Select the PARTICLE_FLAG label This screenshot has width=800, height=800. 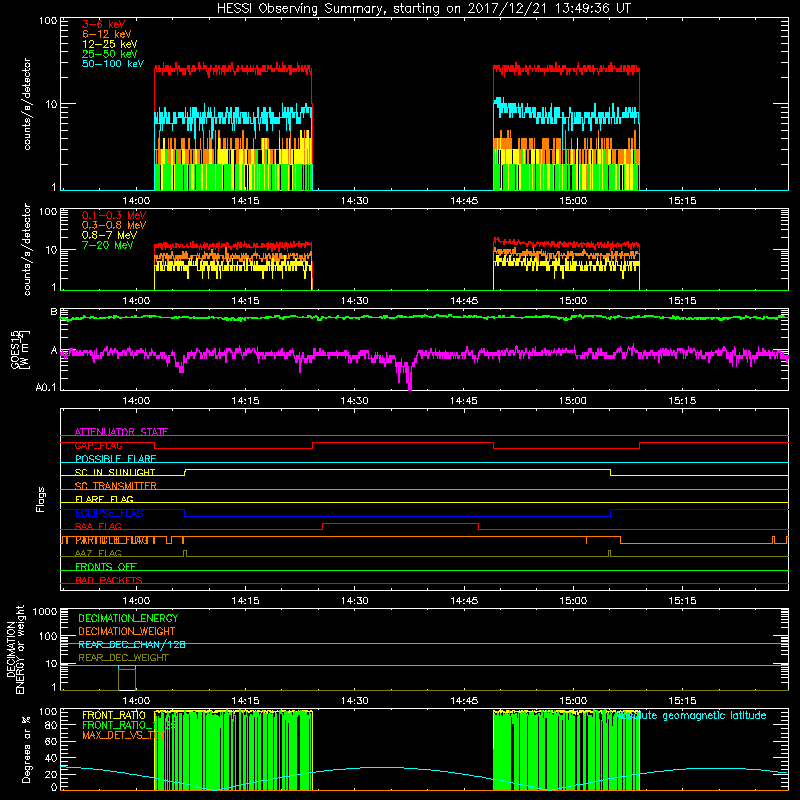pos(112,540)
